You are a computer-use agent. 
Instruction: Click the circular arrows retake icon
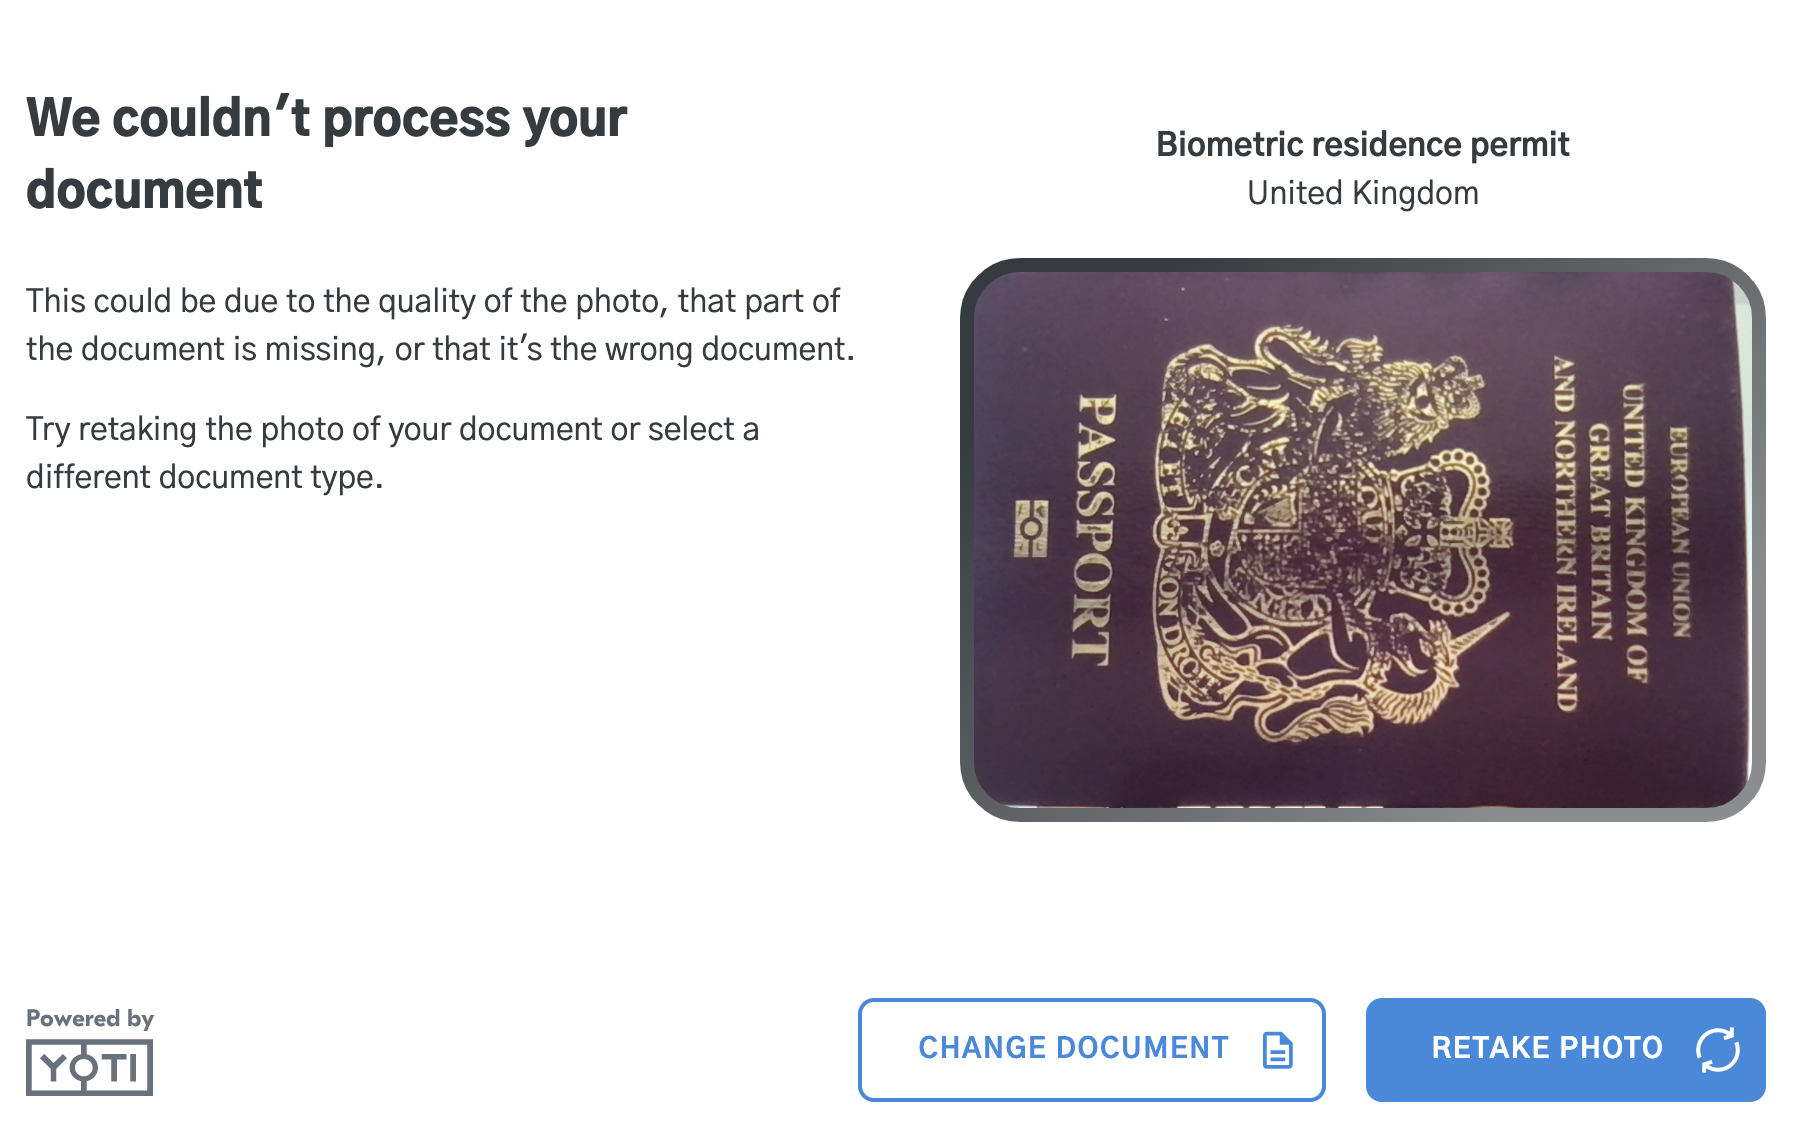point(1717,1049)
